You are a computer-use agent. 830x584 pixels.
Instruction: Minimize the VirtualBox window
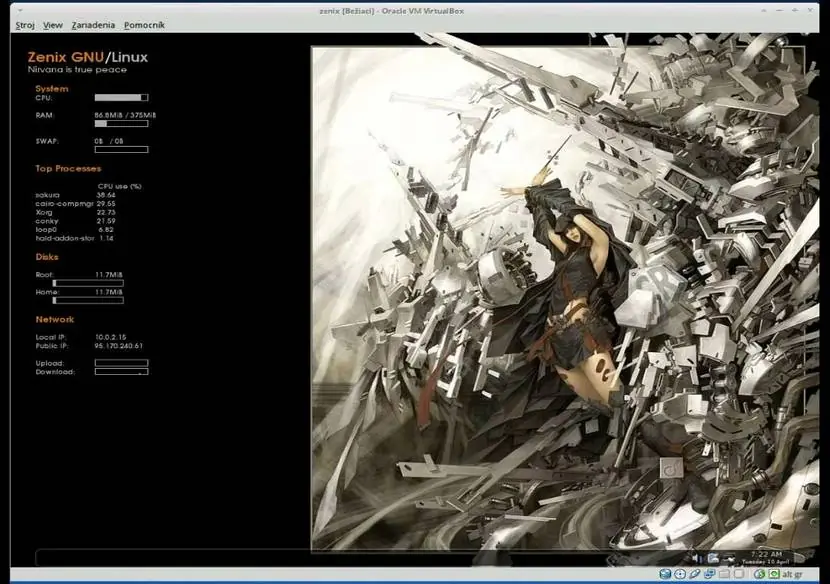click(x=780, y=10)
